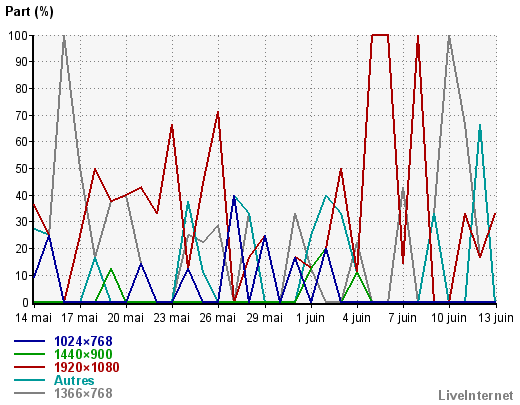Click the 100 value on the y-axis
Screen dimensions: 520x405
[x=18, y=35]
